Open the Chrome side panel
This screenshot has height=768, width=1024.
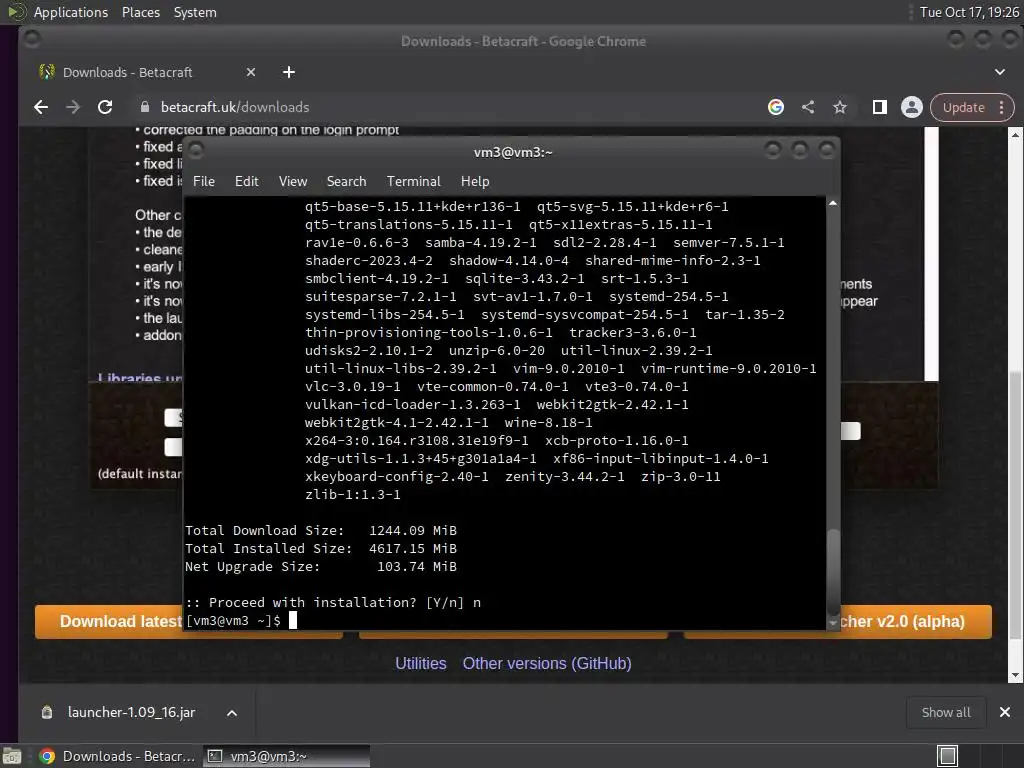point(880,107)
